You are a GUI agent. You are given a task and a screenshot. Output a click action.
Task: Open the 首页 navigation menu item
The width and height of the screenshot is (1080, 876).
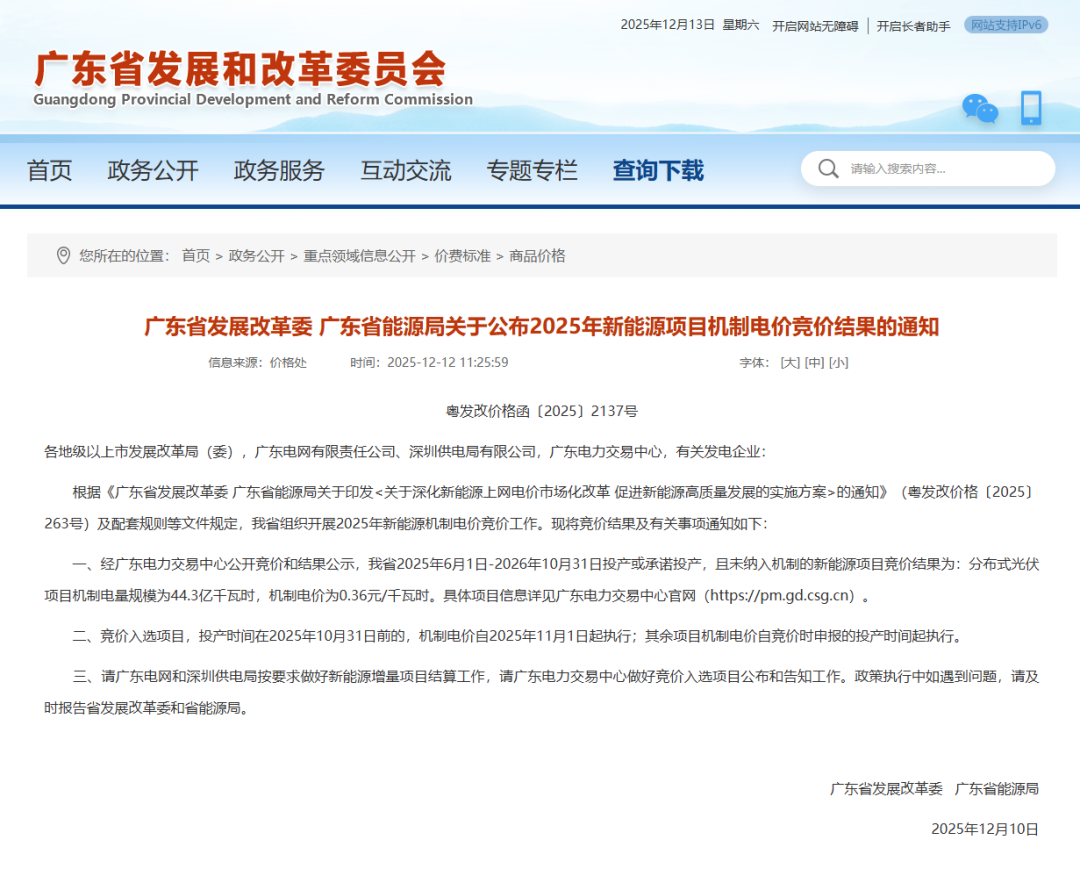[50, 171]
